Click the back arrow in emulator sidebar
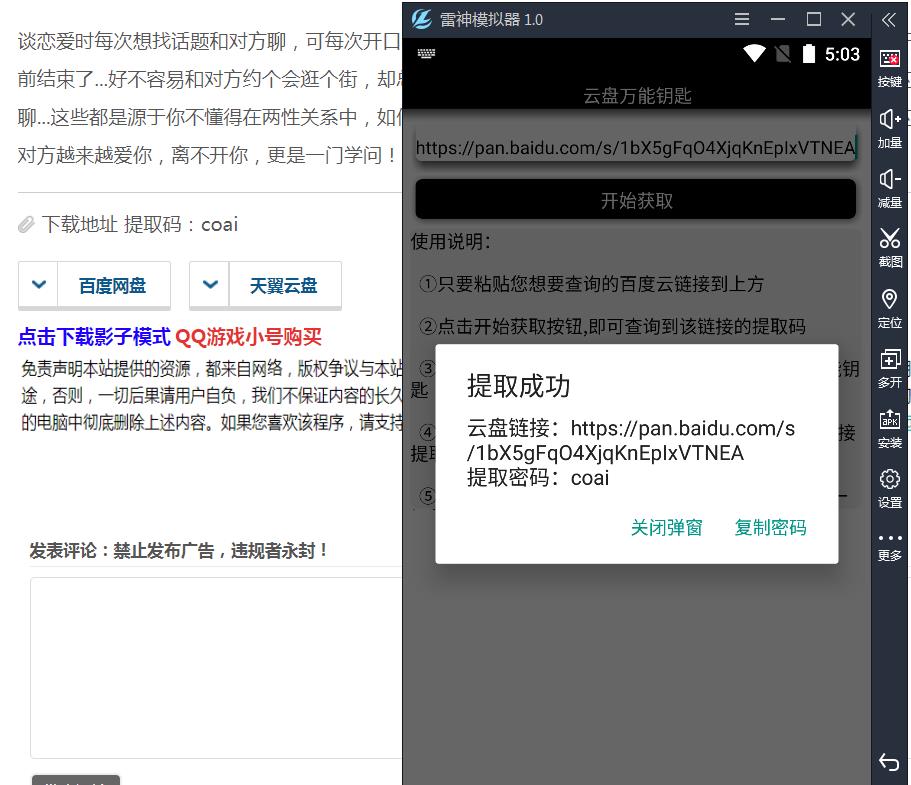 (x=889, y=761)
